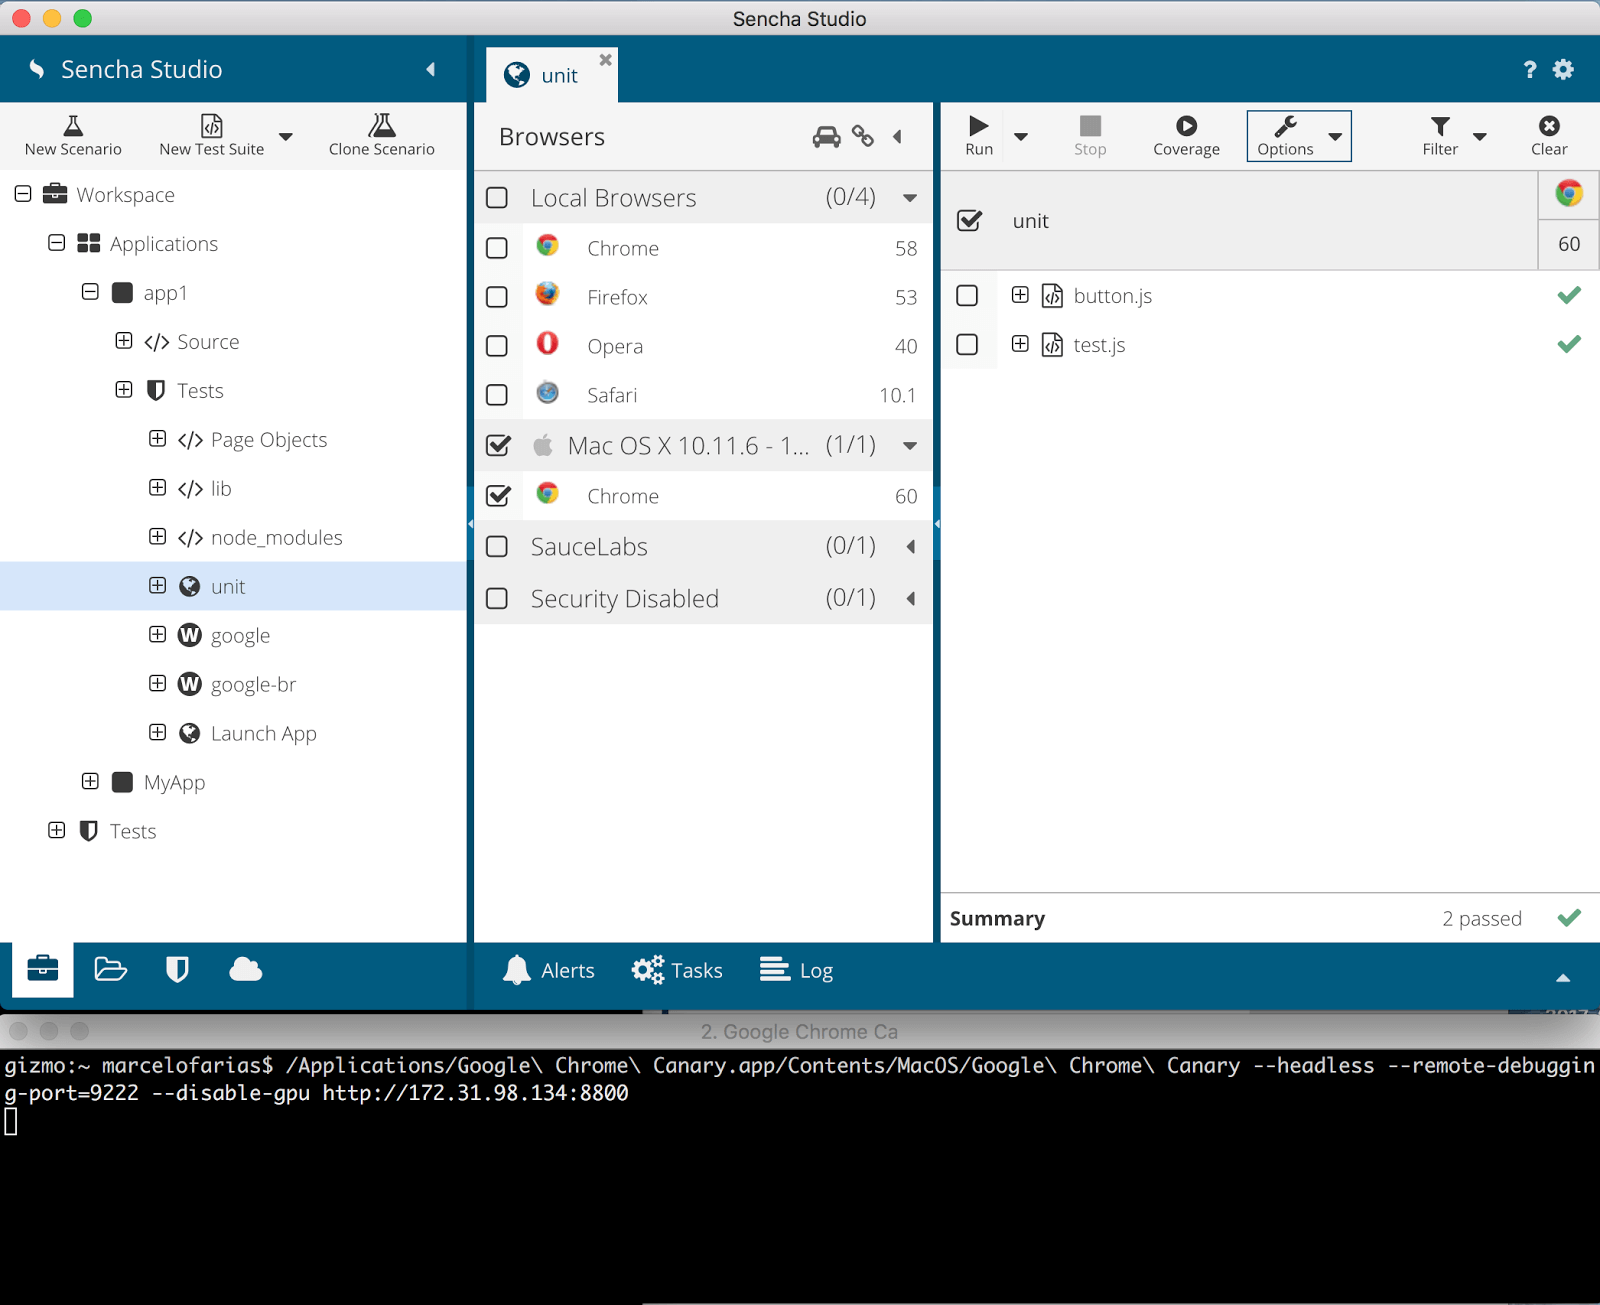This screenshot has height=1305, width=1600.
Task: Click the link icon in Browsers header
Action: click(863, 137)
